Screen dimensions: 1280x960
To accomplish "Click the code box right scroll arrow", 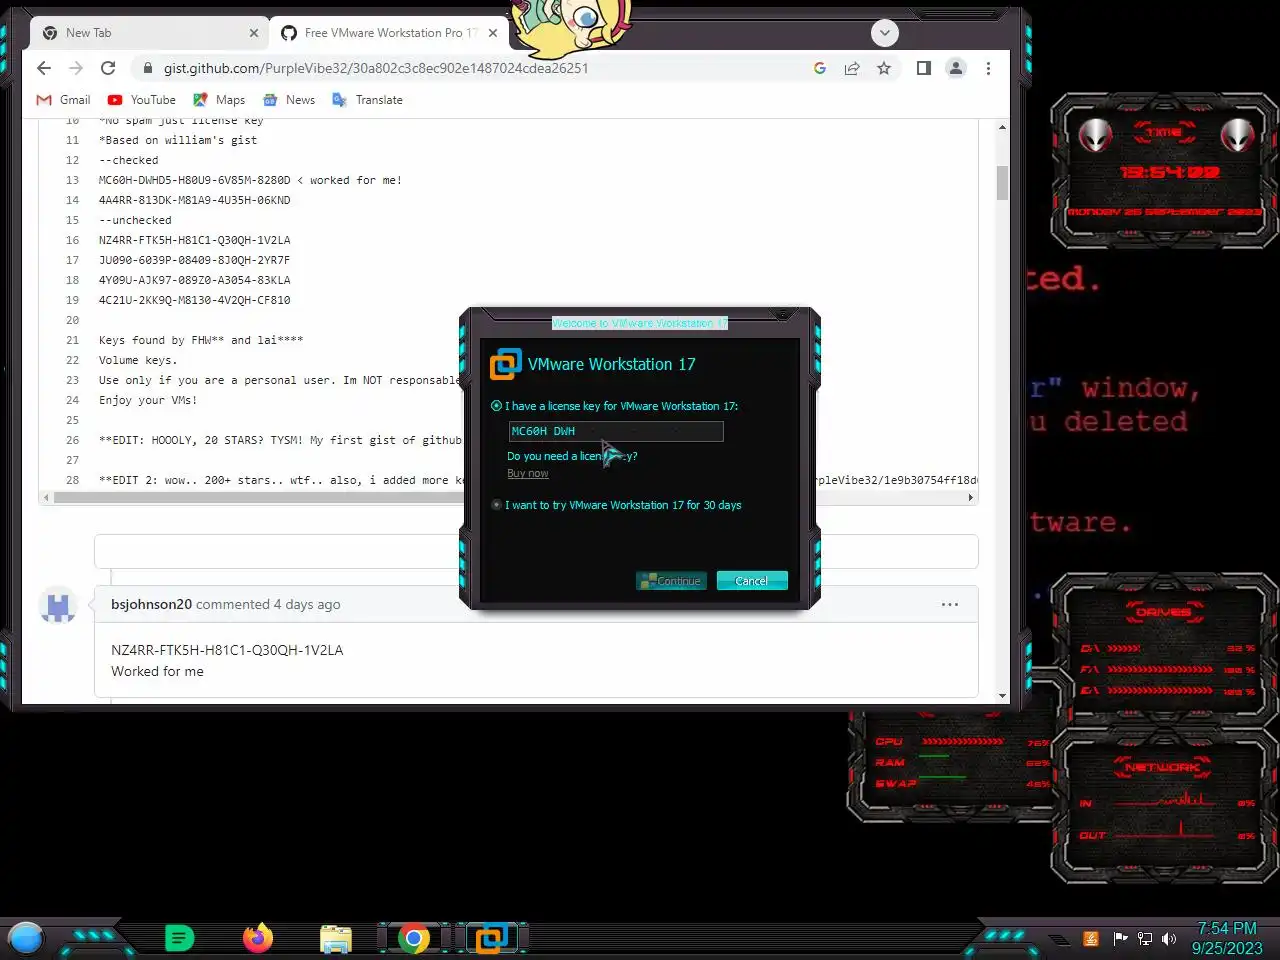I will tap(970, 497).
